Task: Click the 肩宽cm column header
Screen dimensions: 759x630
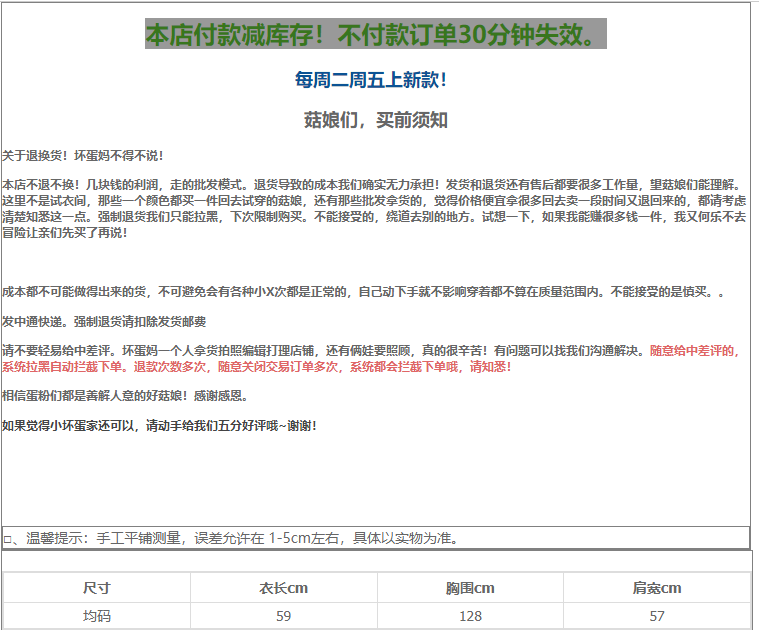Action: click(x=657, y=588)
